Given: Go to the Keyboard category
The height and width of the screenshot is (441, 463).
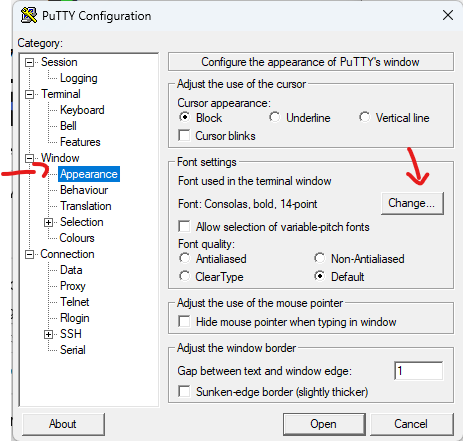Looking at the screenshot, I should pos(82,110).
